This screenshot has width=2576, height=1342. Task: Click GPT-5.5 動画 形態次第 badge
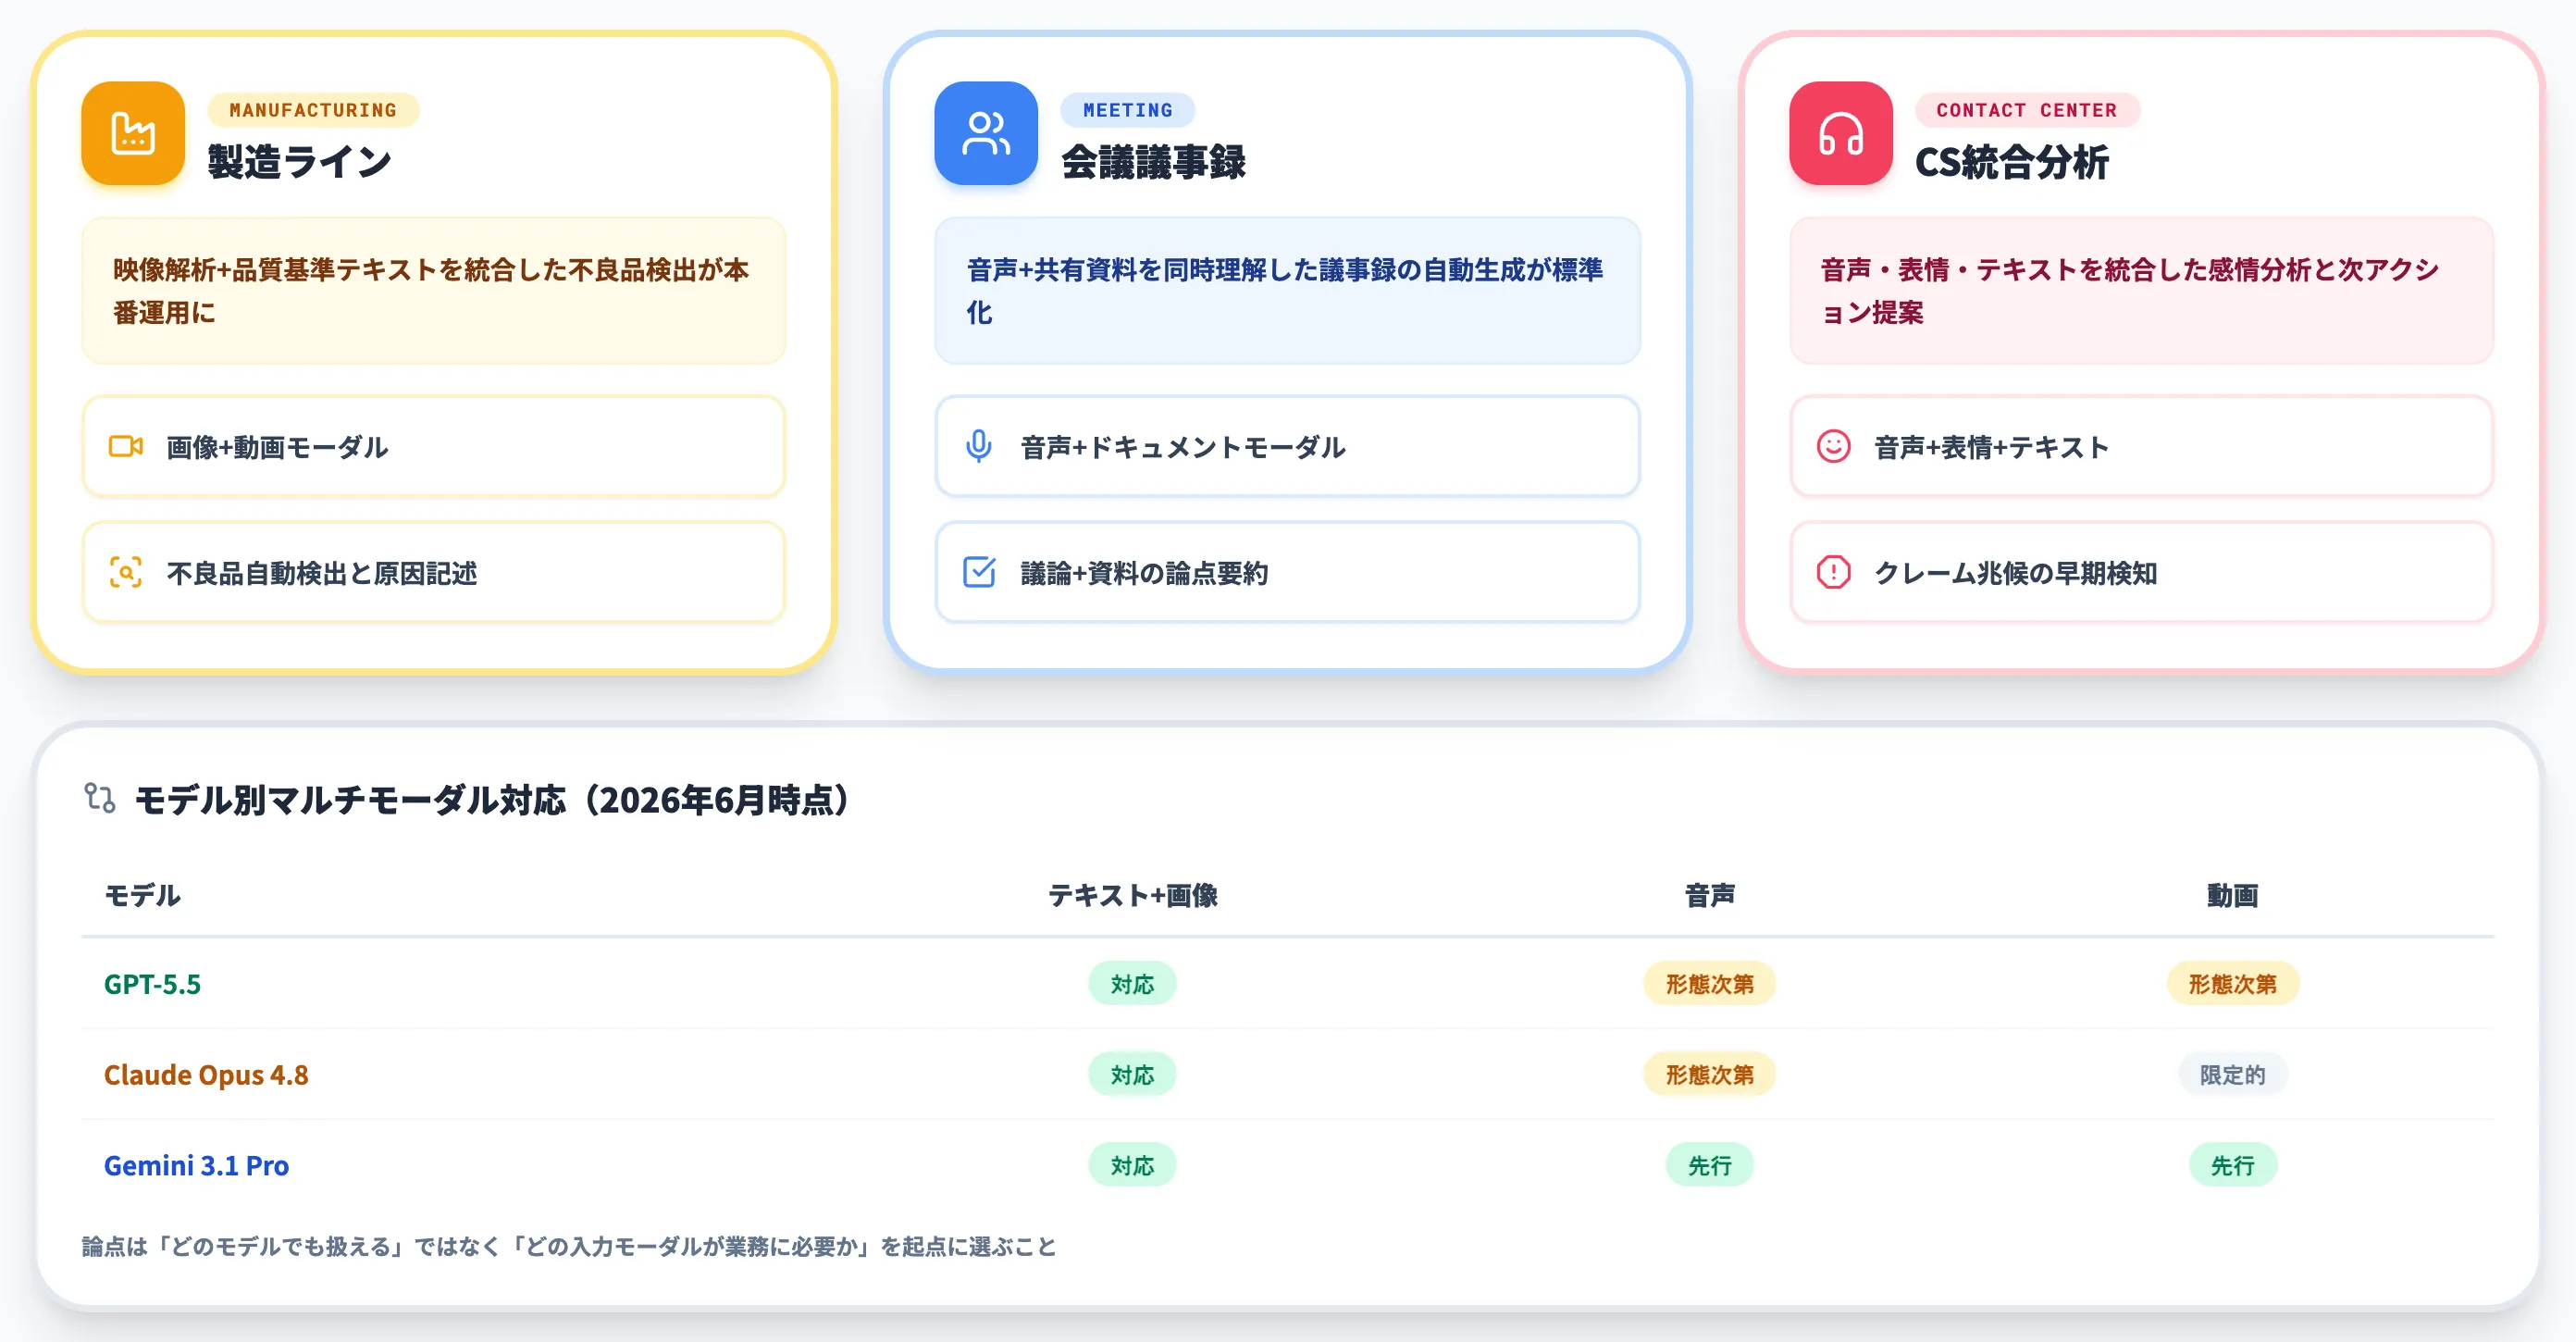[2232, 984]
